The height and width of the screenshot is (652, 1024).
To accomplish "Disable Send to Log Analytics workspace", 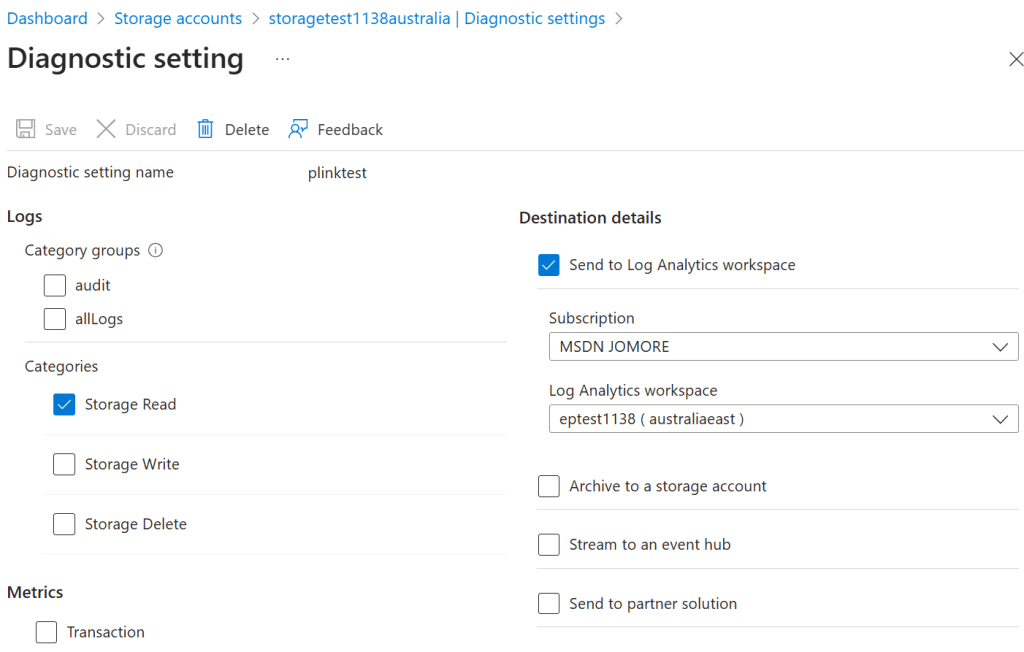I will click(548, 265).
